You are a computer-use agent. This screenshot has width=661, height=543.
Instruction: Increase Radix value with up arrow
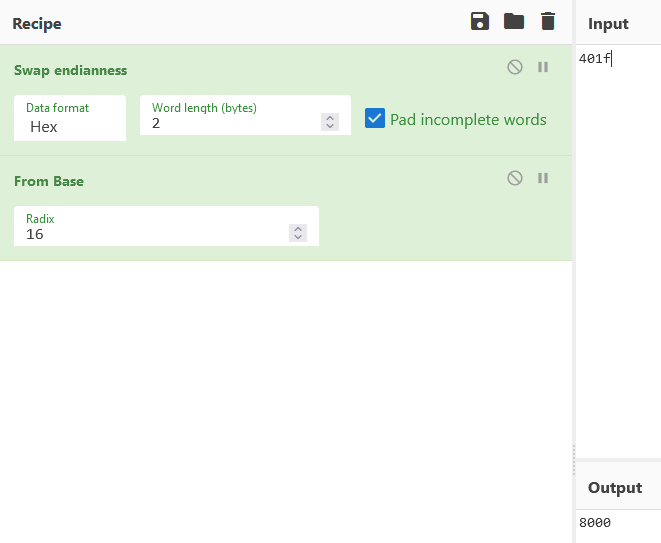(297, 229)
